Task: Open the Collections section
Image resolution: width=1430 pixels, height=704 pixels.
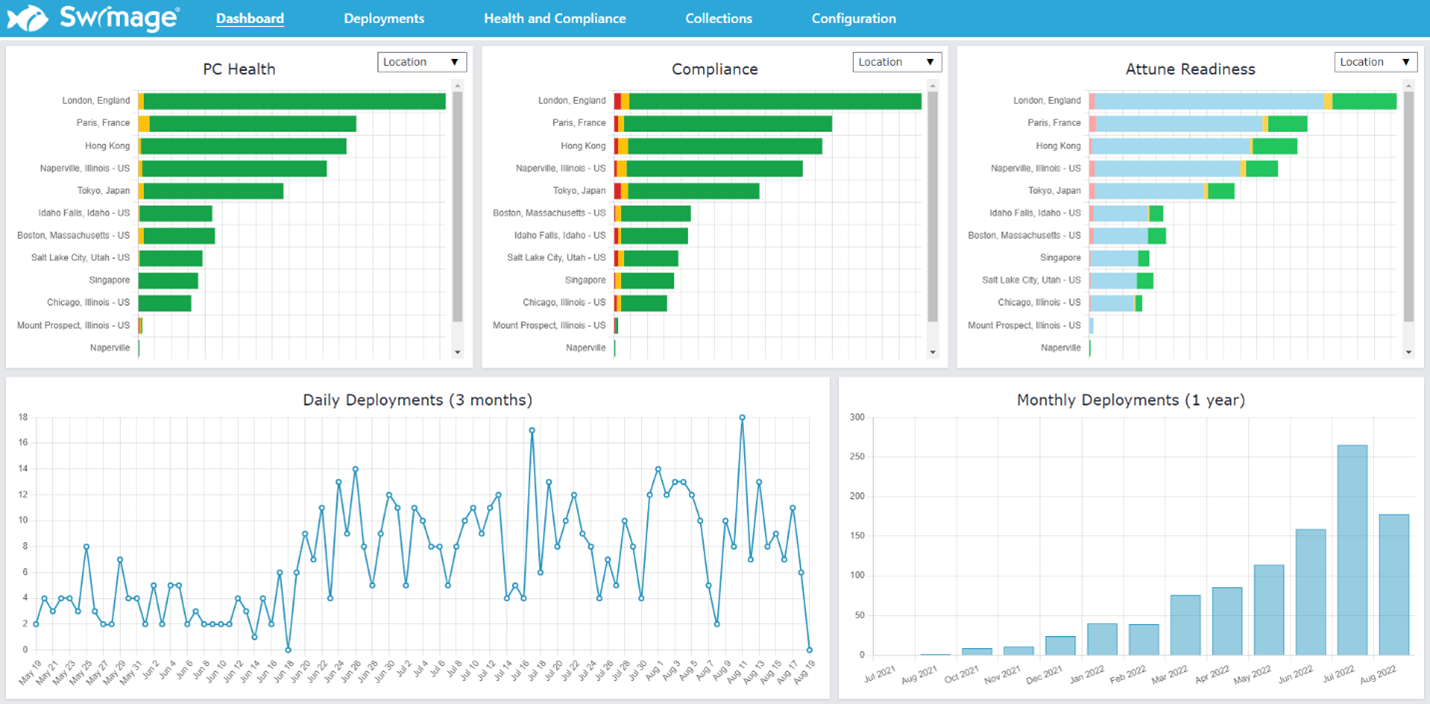Action: 718,18
